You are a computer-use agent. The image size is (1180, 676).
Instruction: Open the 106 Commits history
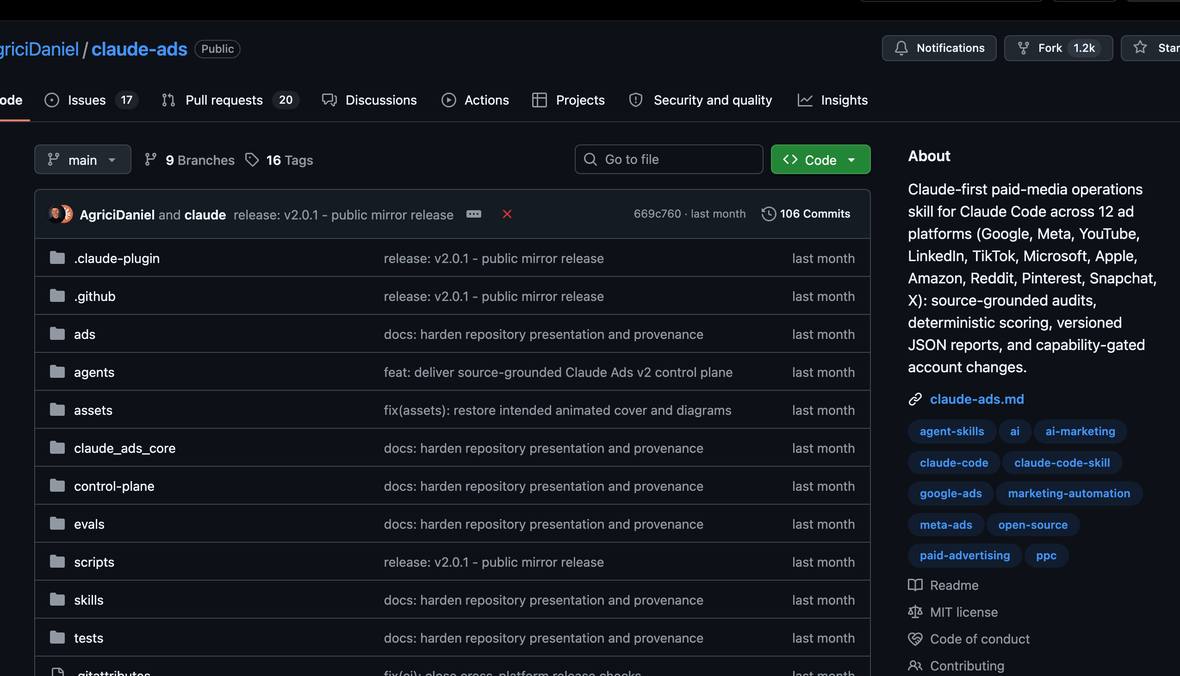point(806,214)
